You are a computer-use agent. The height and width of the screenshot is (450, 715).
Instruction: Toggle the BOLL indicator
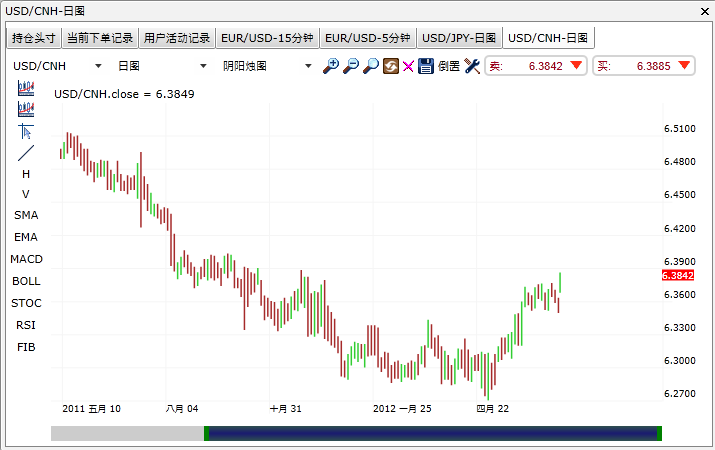click(26, 281)
